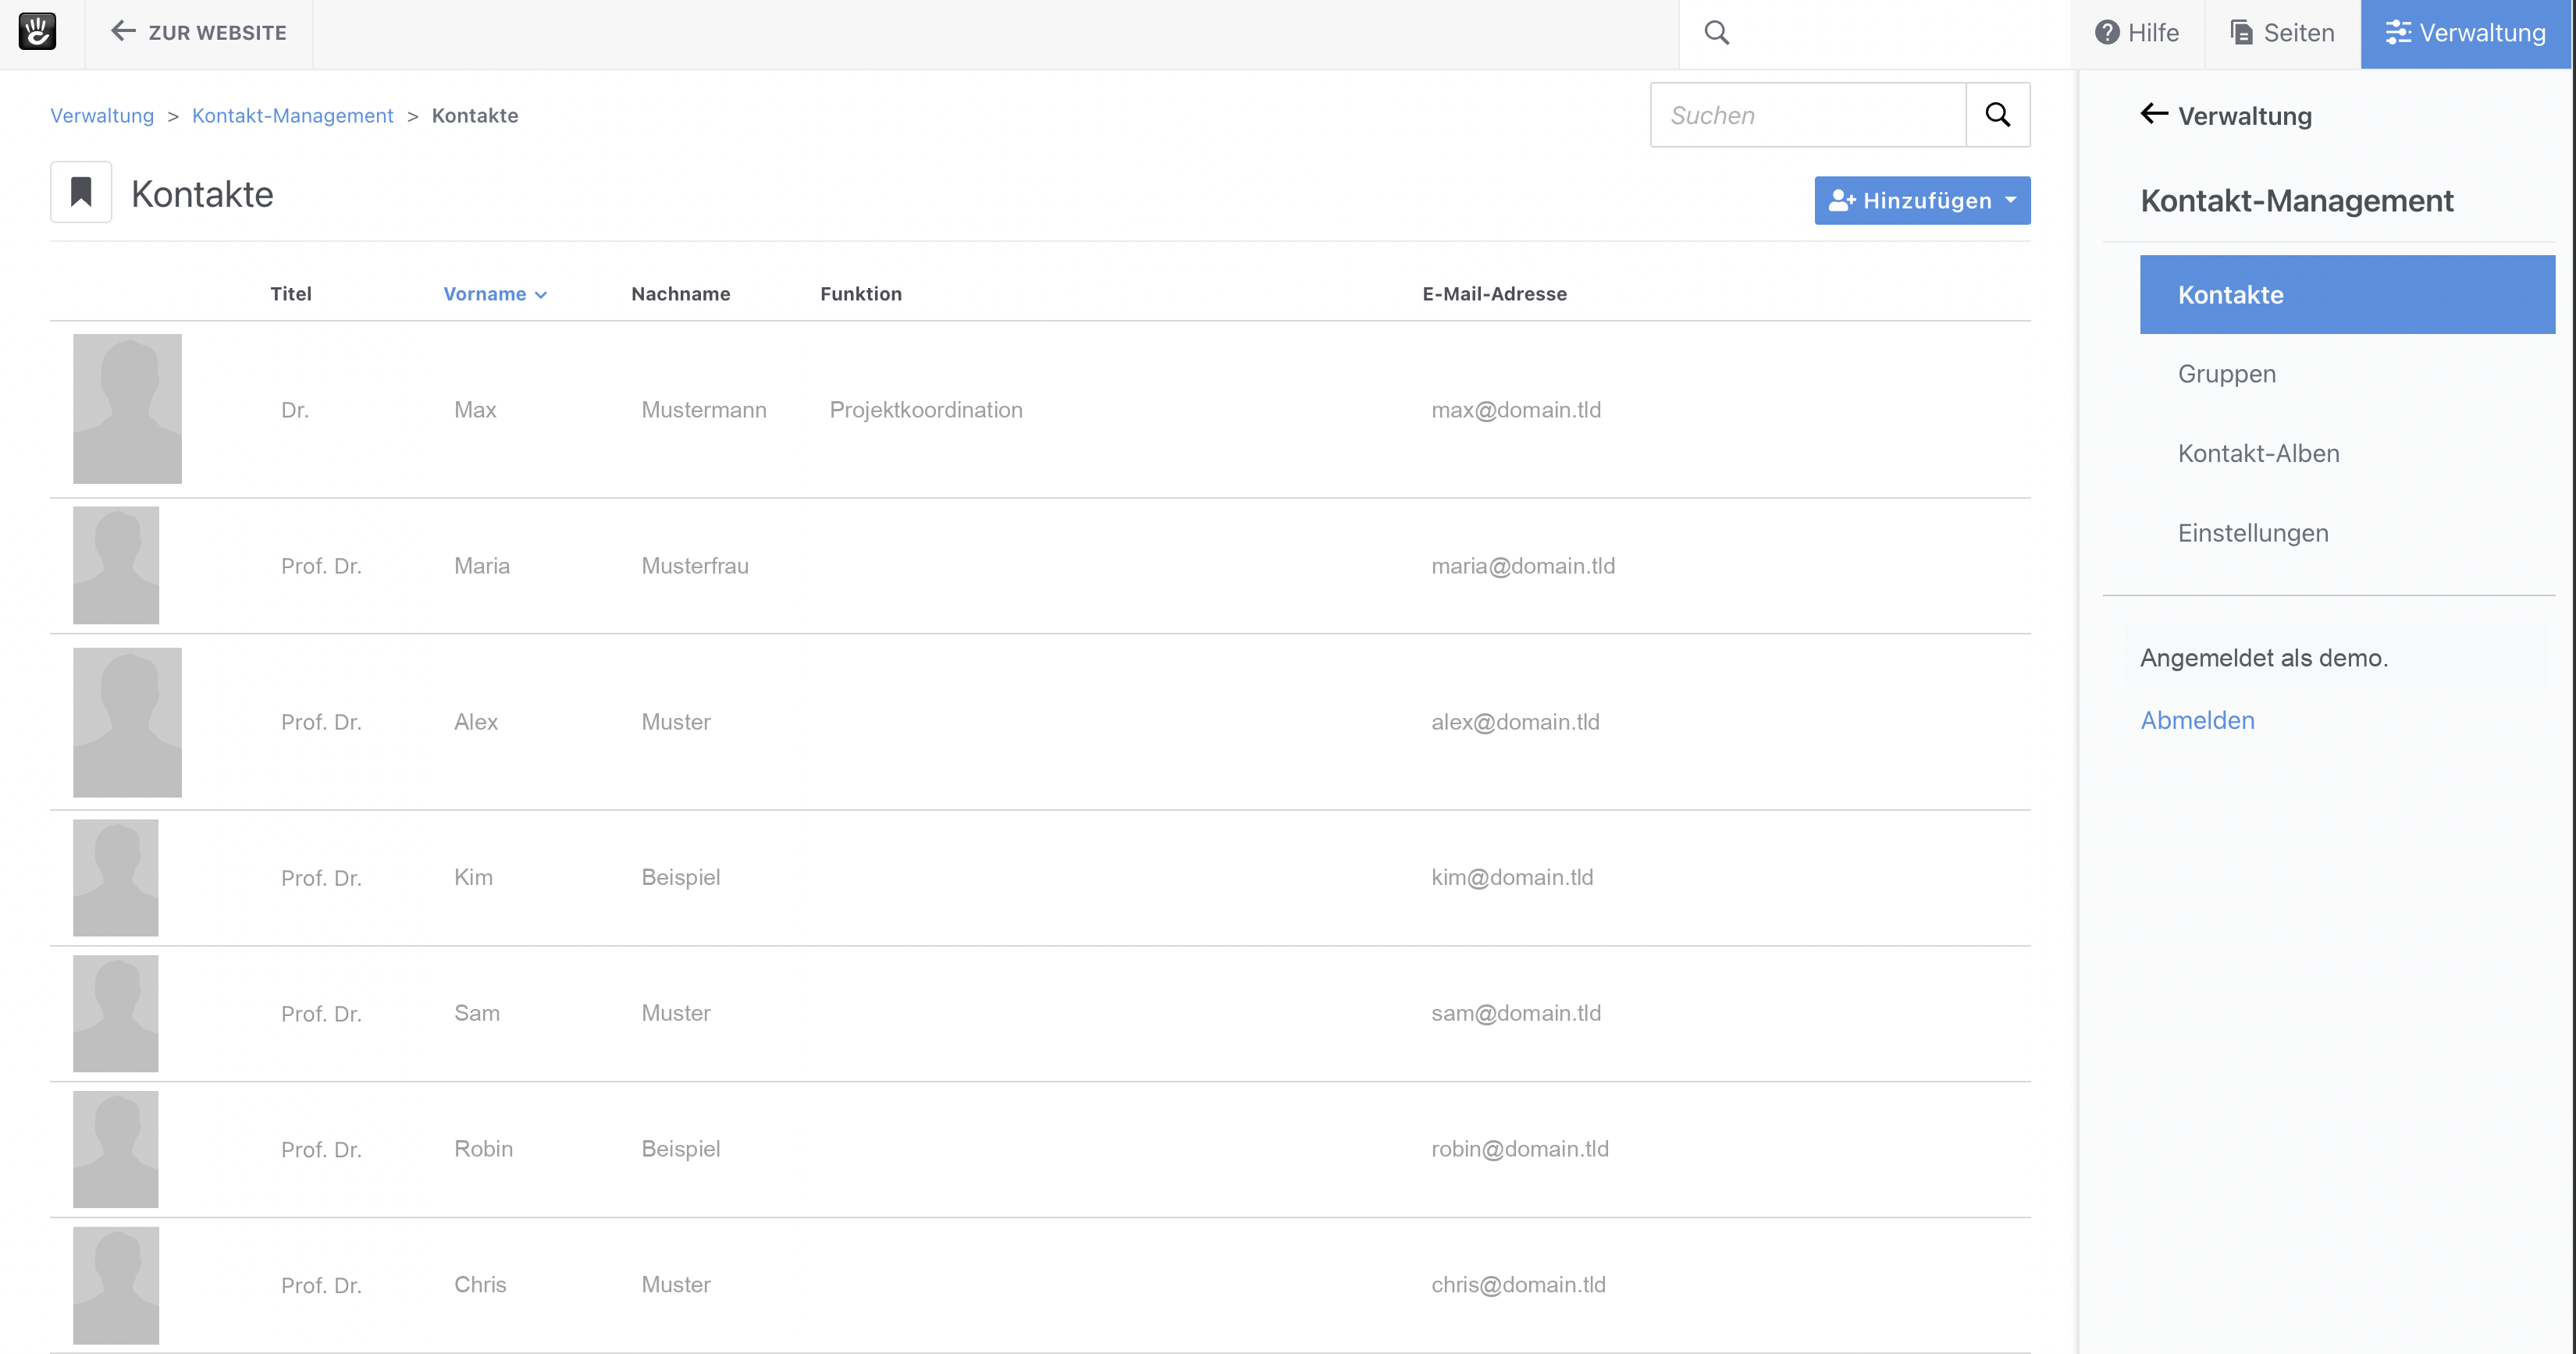Open the Hilfe help menu
The image size is (2576, 1354).
pos(2137,33)
